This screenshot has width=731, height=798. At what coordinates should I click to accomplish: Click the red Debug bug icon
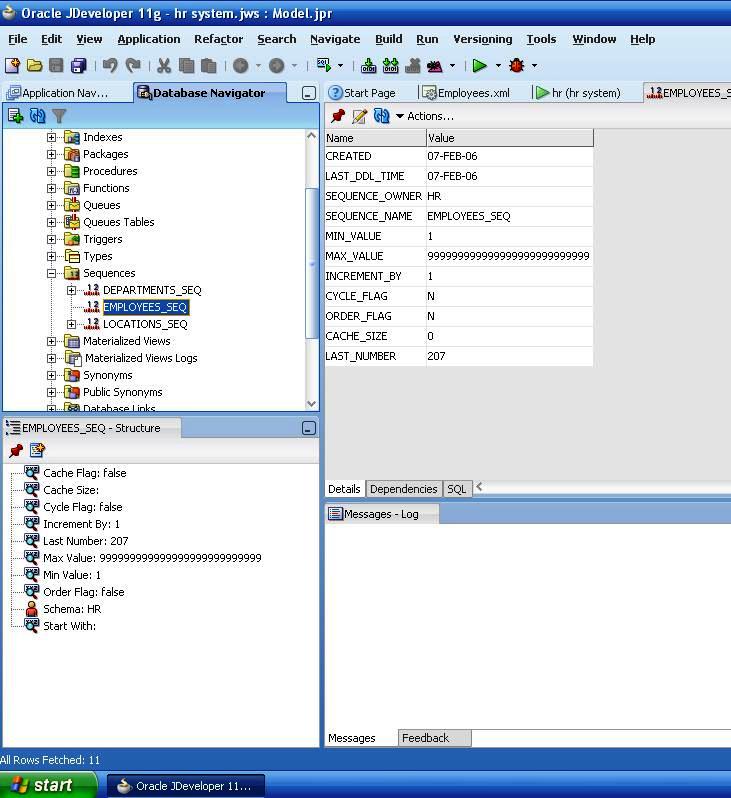[x=516, y=66]
